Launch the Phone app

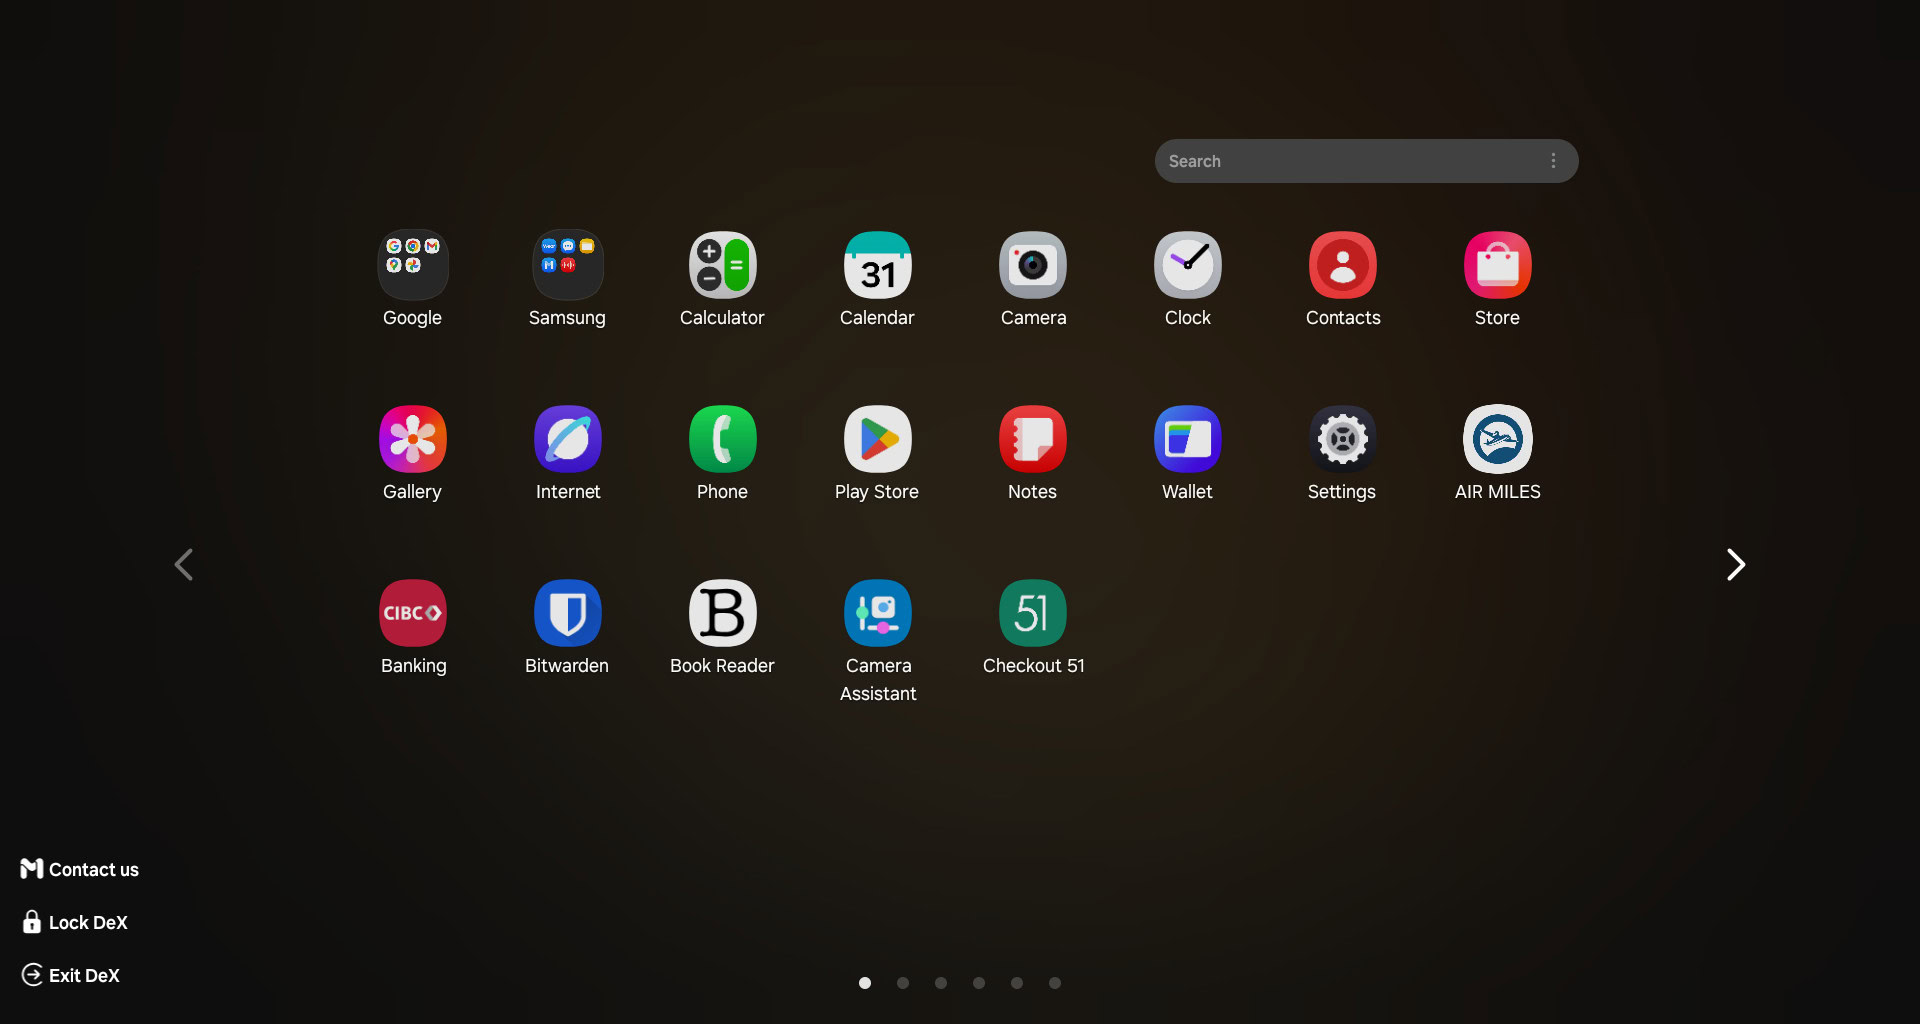click(x=723, y=439)
